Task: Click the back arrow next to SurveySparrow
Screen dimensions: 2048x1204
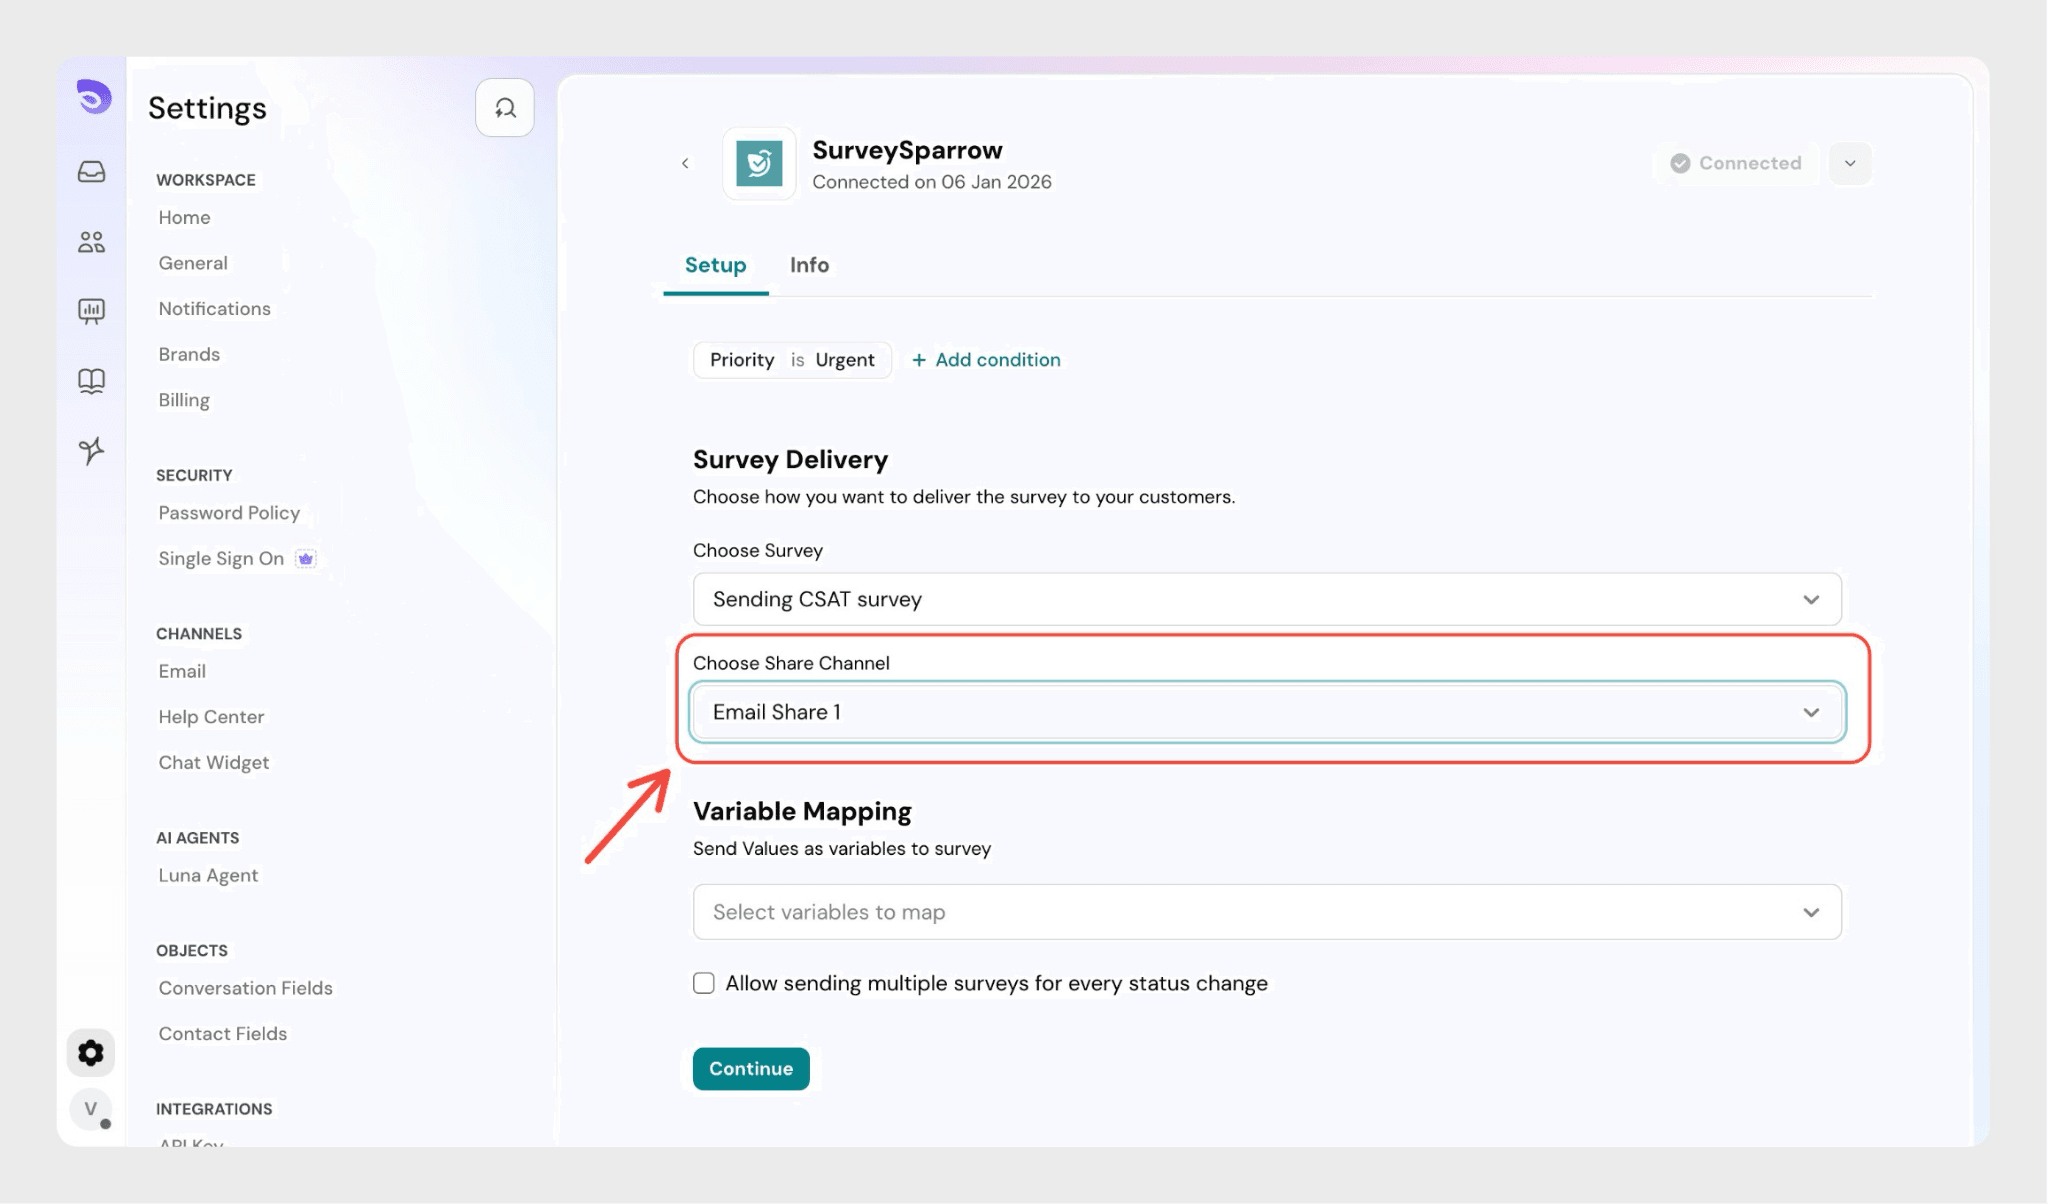Action: coord(685,163)
